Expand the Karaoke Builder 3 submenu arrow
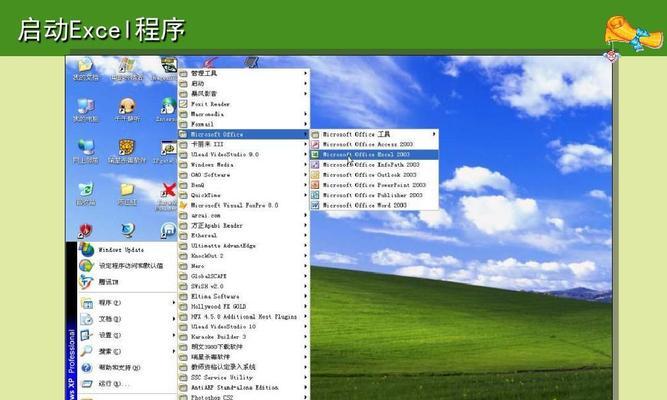The height and width of the screenshot is (400, 667). [x=305, y=337]
